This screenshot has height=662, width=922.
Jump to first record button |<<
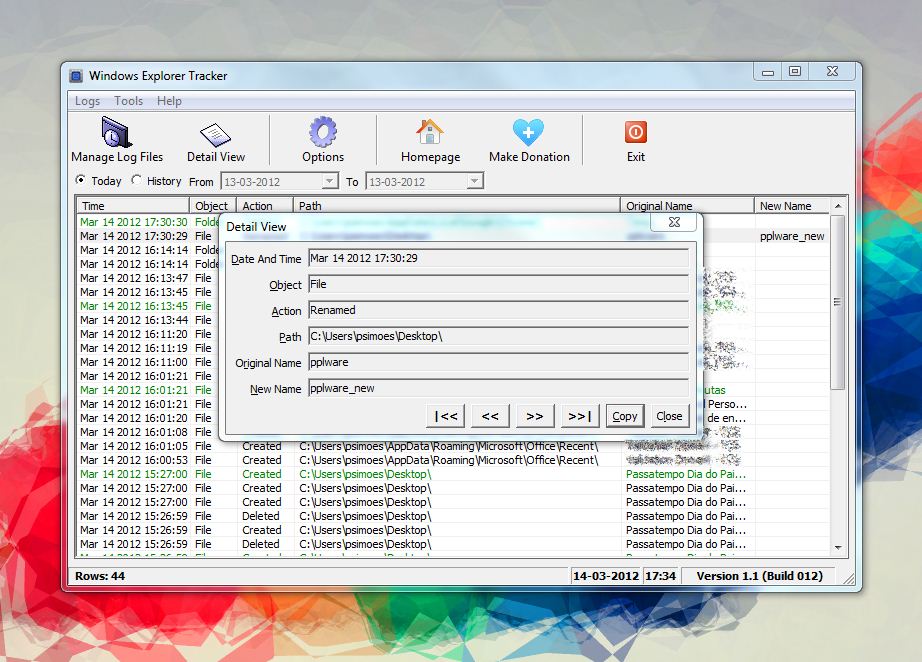click(x=446, y=416)
